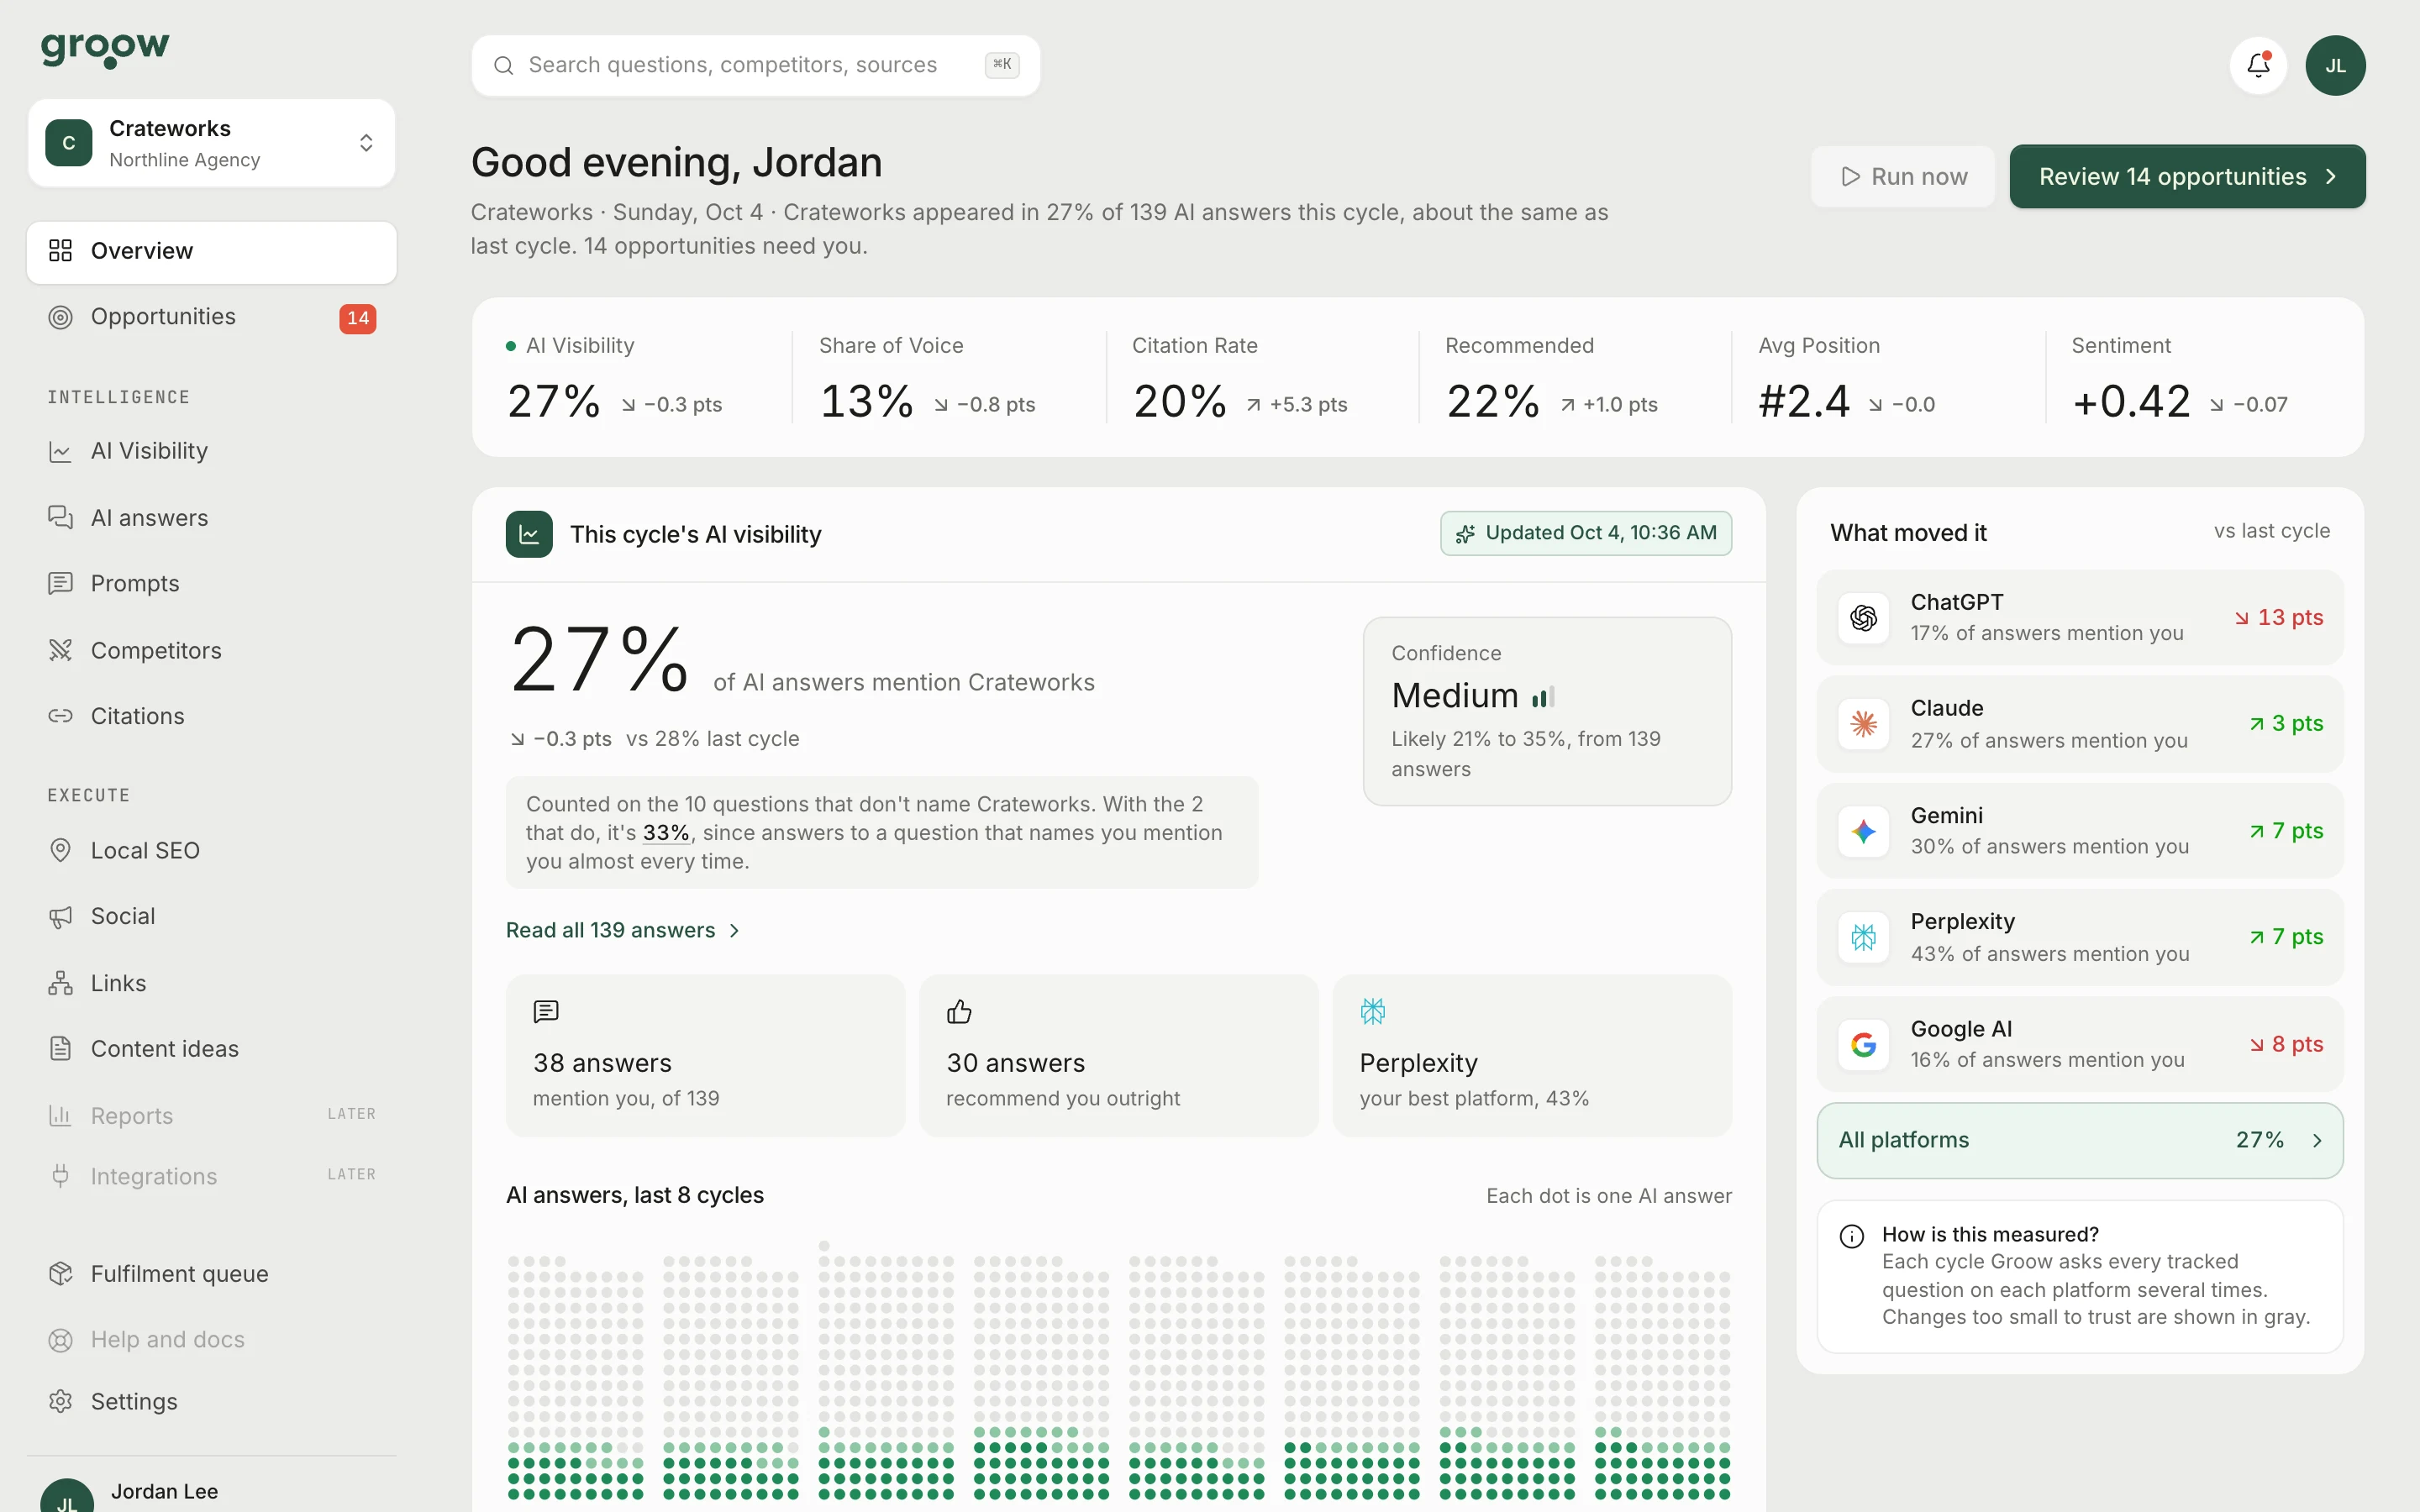Click Review 14 opportunities button
The height and width of the screenshot is (1512, 2420).
pos(2187,177)
